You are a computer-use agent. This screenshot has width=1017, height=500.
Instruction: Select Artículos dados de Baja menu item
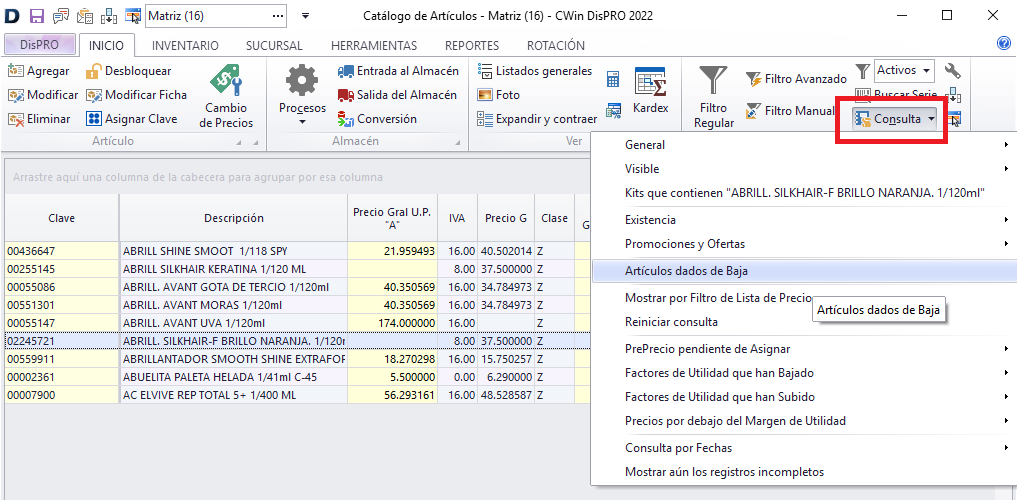[686, 271]
